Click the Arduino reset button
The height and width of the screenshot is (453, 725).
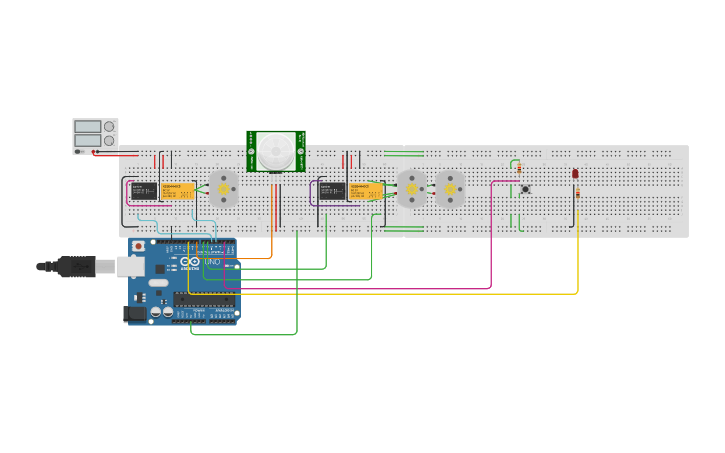(x=138, y=247)
